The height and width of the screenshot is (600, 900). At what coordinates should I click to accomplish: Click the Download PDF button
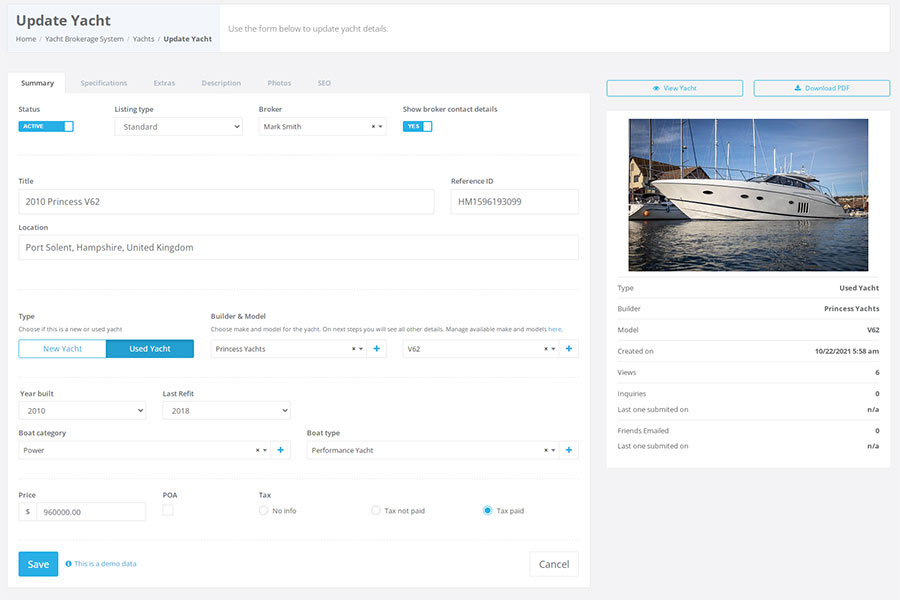pyautogui.click(x=821, y=88)
